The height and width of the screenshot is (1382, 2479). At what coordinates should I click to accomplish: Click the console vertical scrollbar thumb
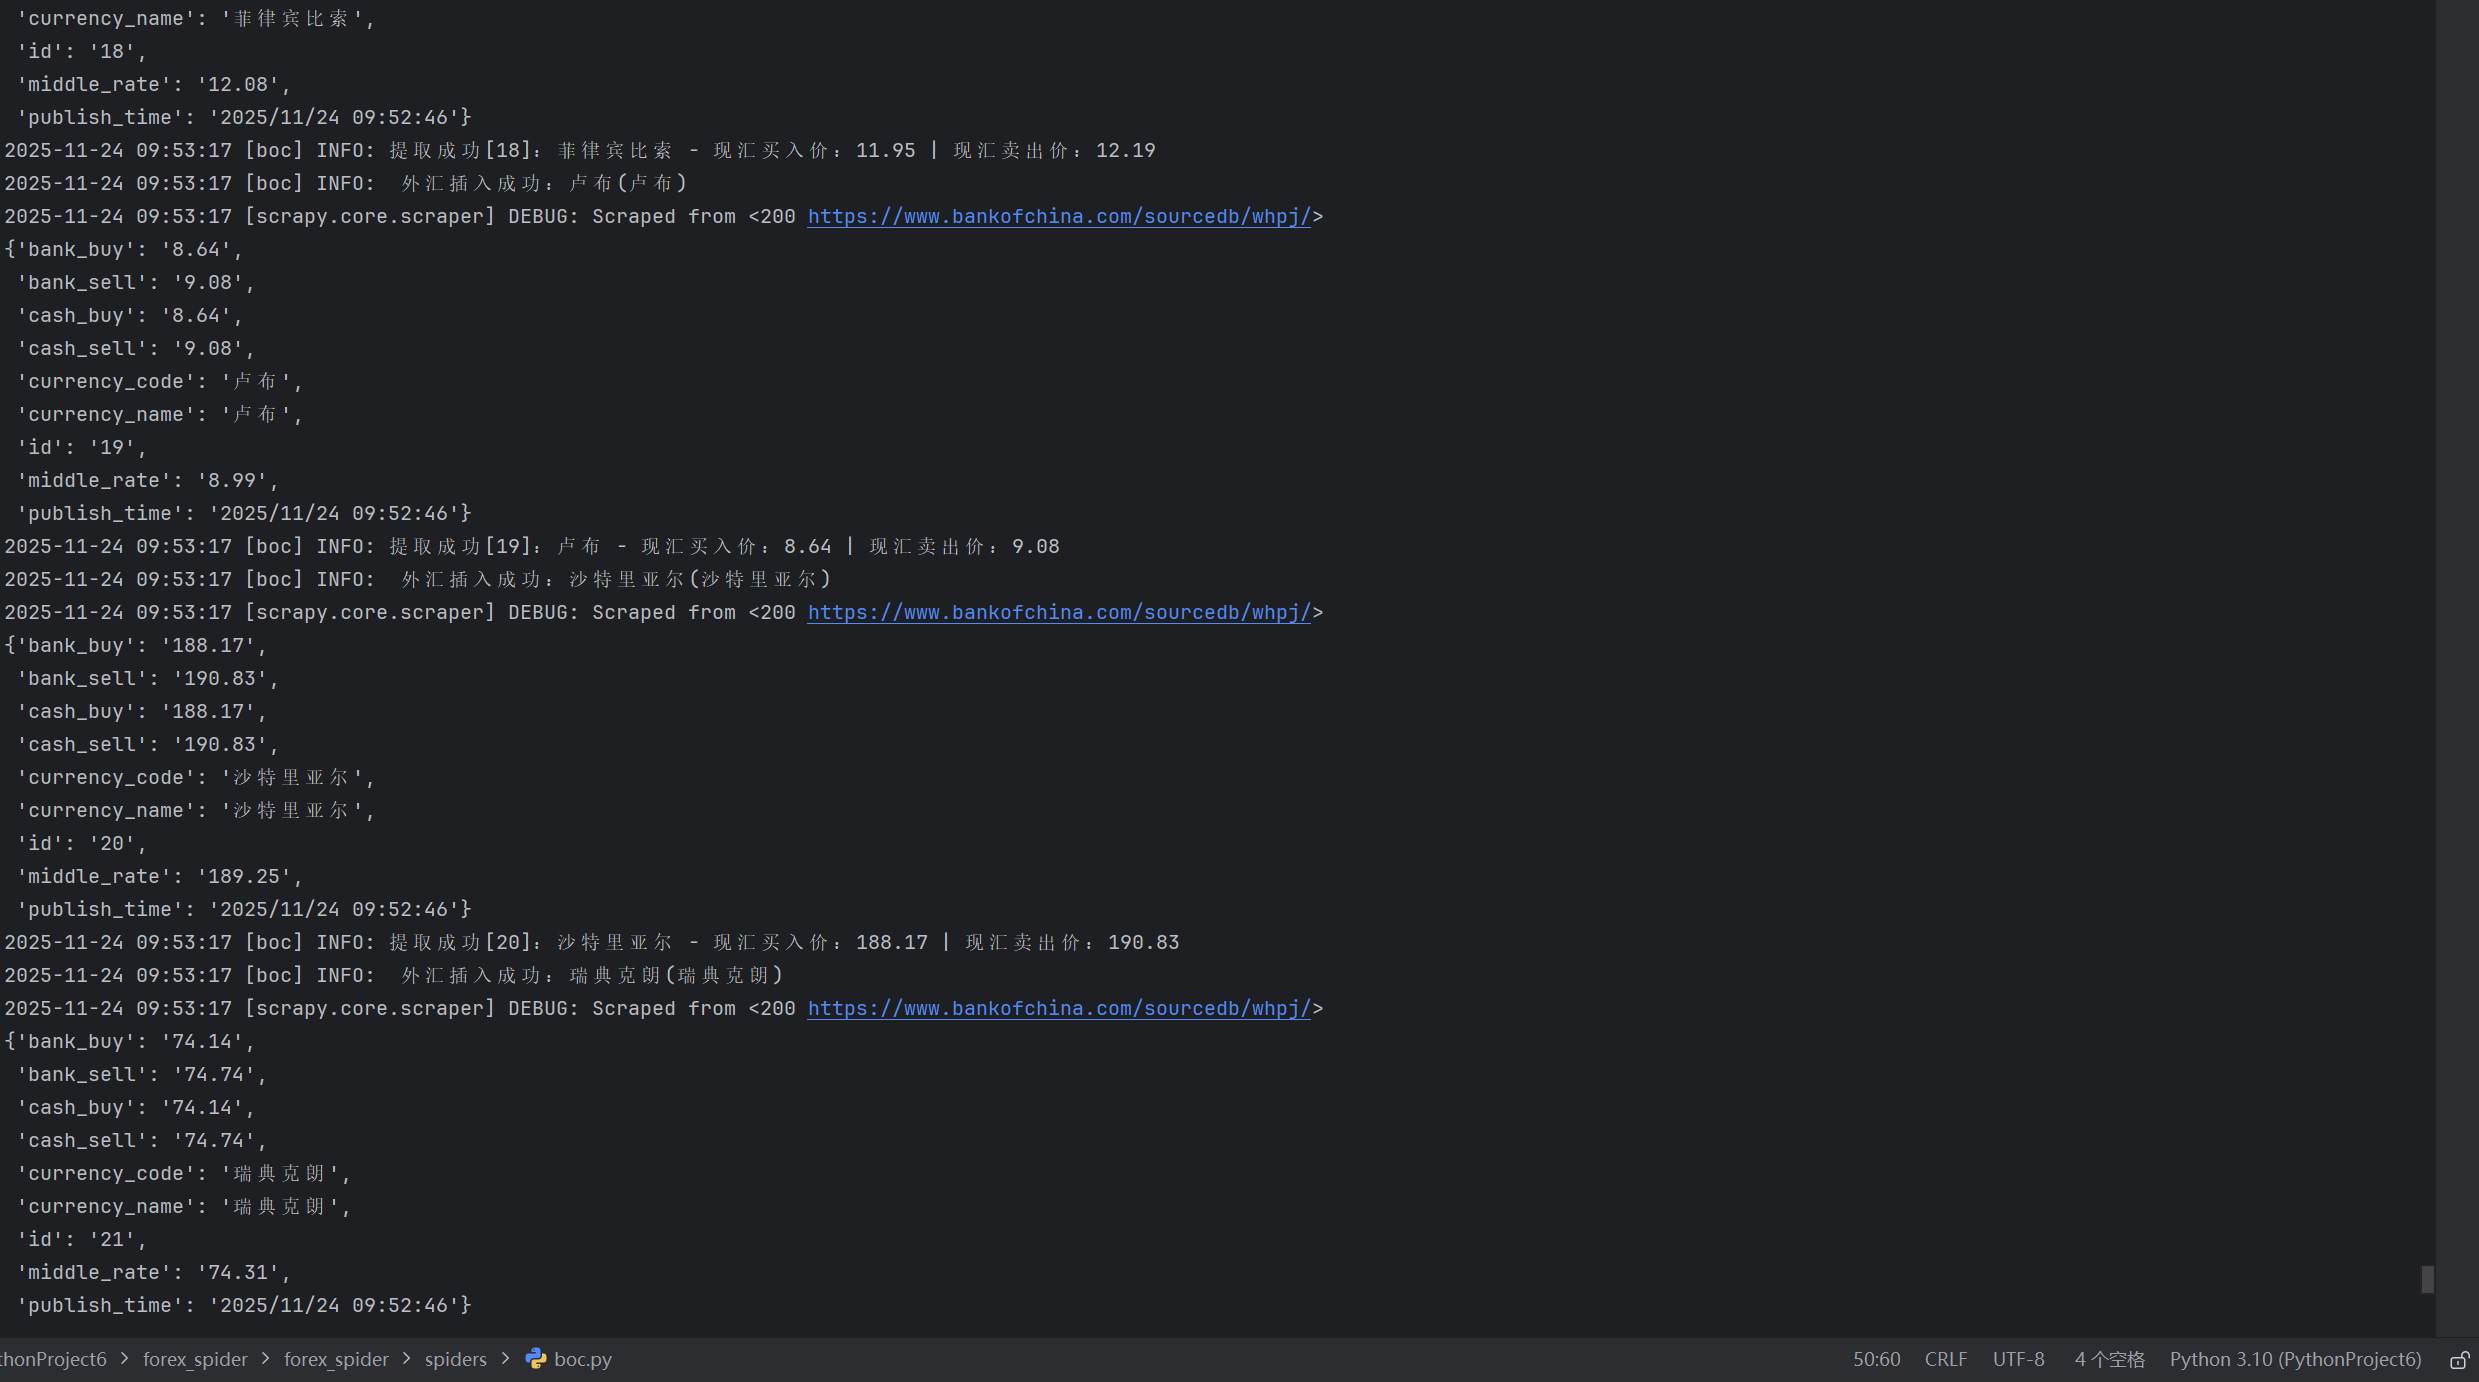click(2427, 1279)
